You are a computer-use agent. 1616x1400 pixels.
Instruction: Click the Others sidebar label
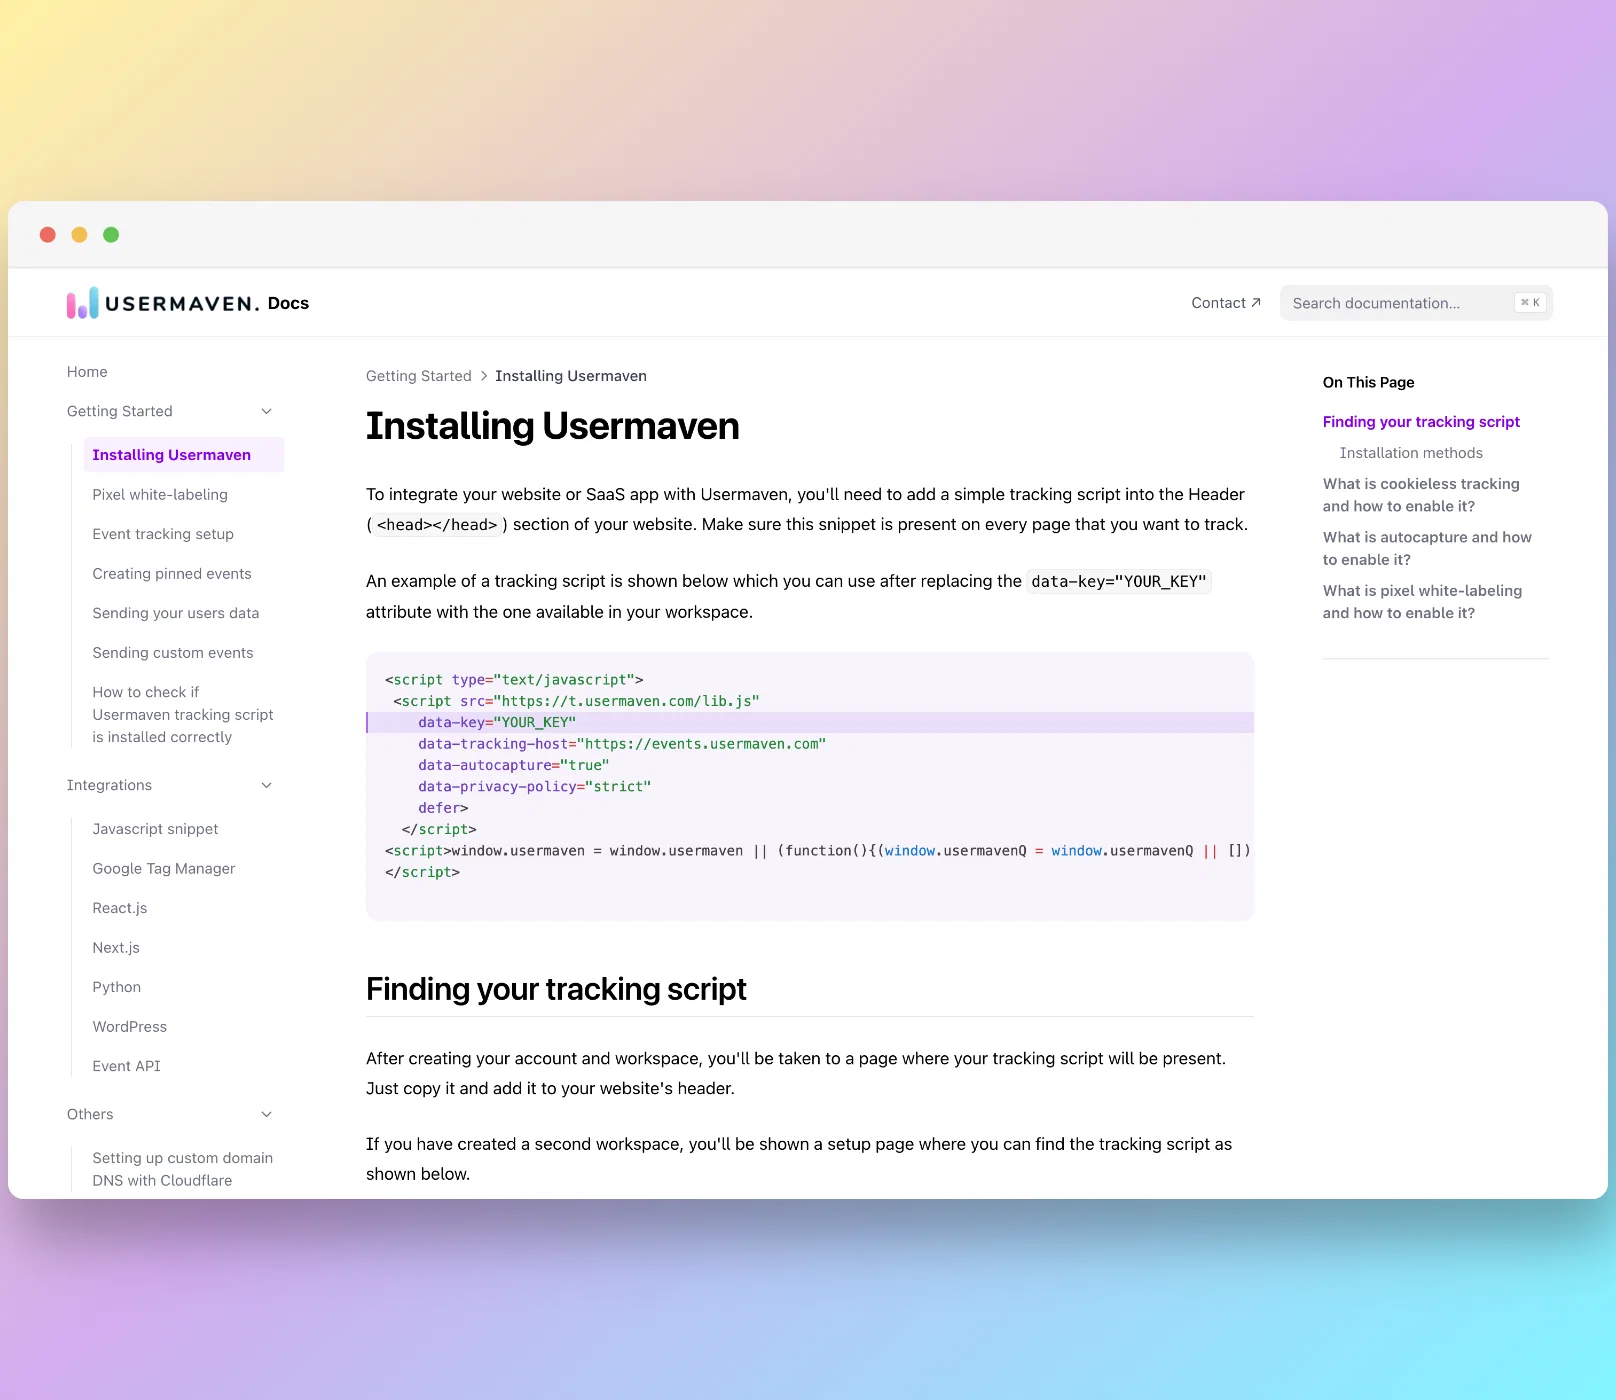point(90,1115)
